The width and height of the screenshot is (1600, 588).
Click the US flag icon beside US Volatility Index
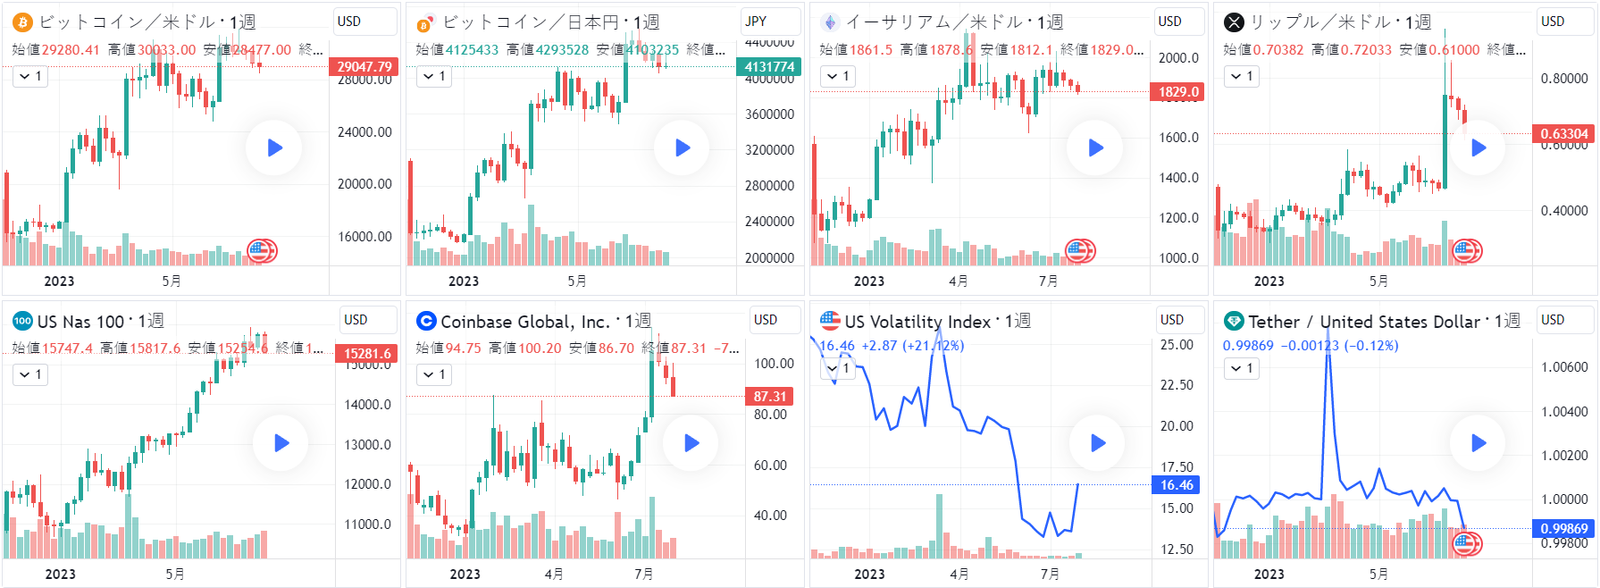830,321
